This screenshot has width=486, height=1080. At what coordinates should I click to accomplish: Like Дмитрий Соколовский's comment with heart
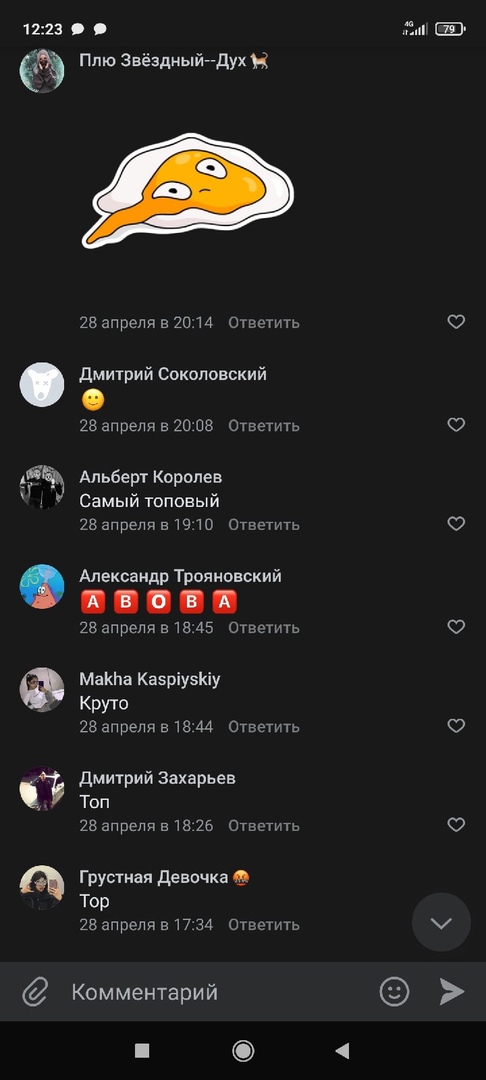[x=456, y=425]
